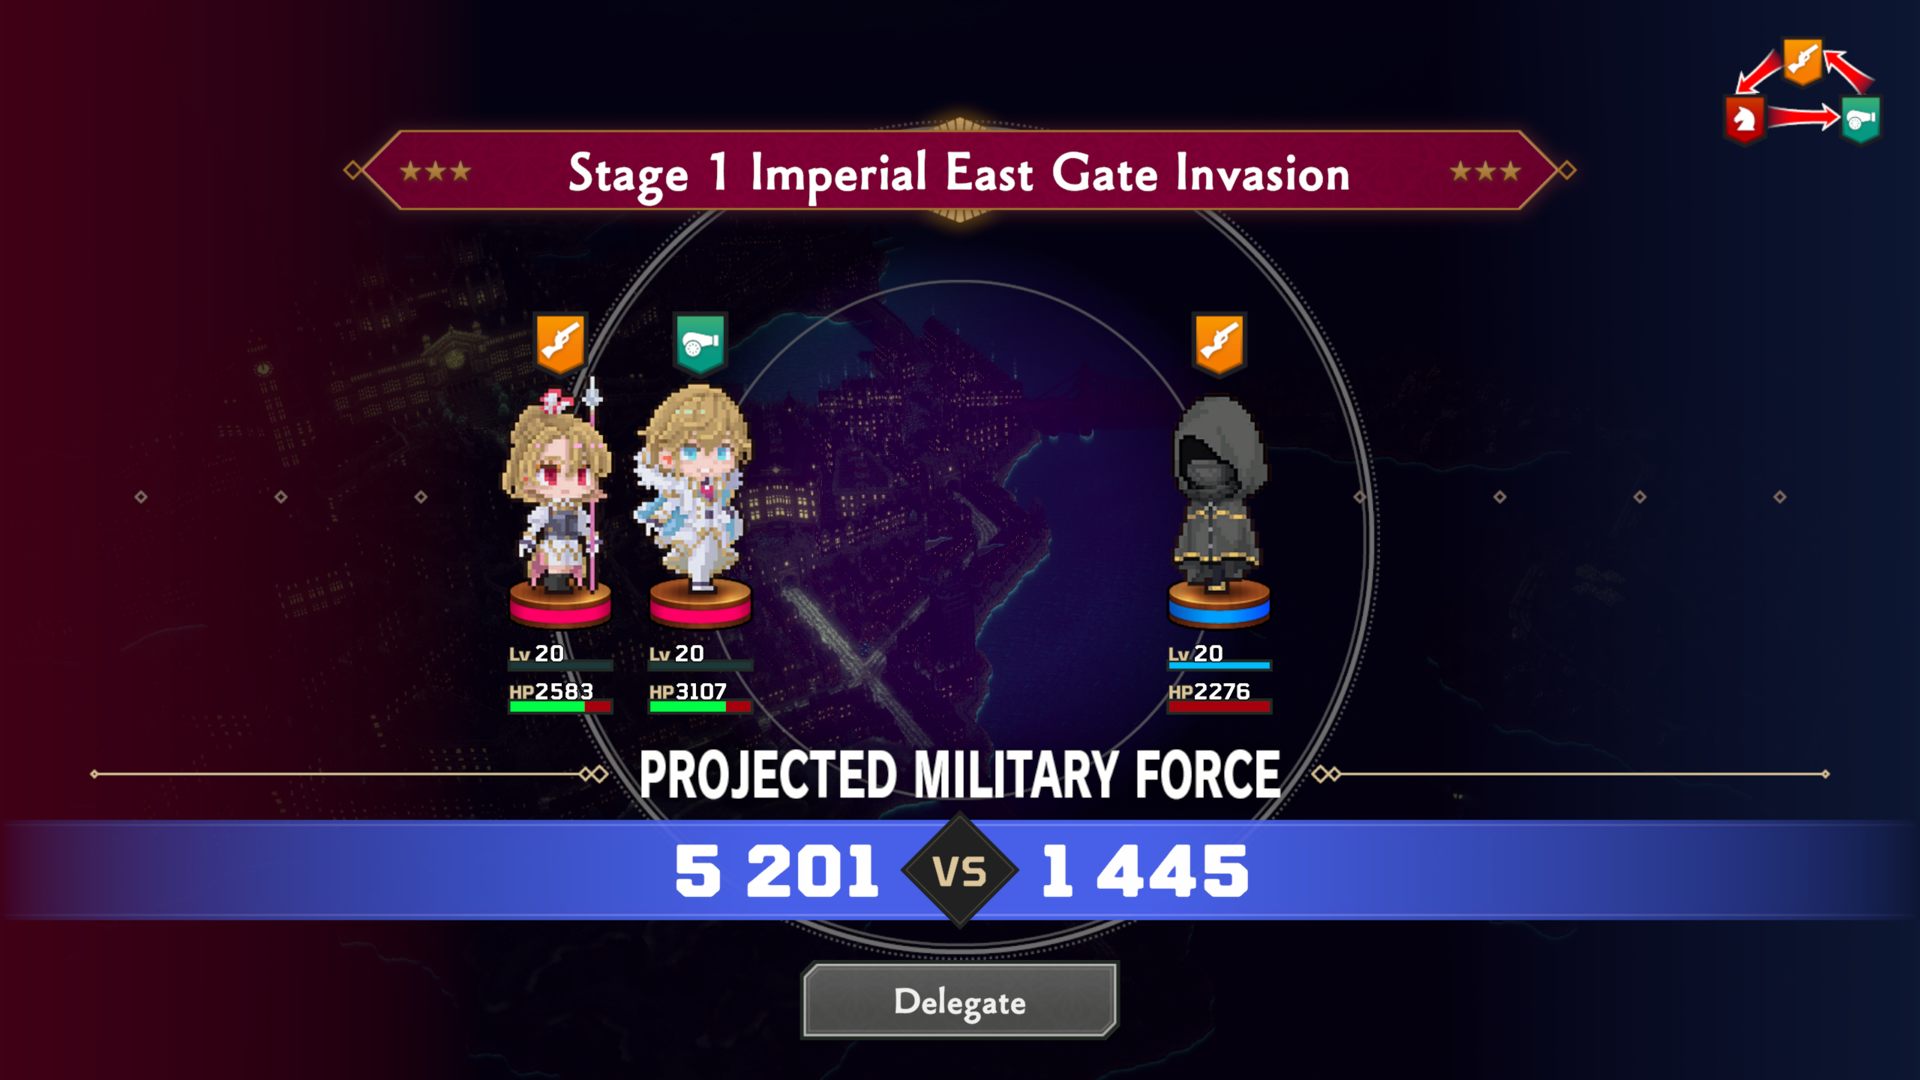Click the red cavalry knight icon in type chart
This screenshot has width=1920, height=1080.
(1745, 119)
